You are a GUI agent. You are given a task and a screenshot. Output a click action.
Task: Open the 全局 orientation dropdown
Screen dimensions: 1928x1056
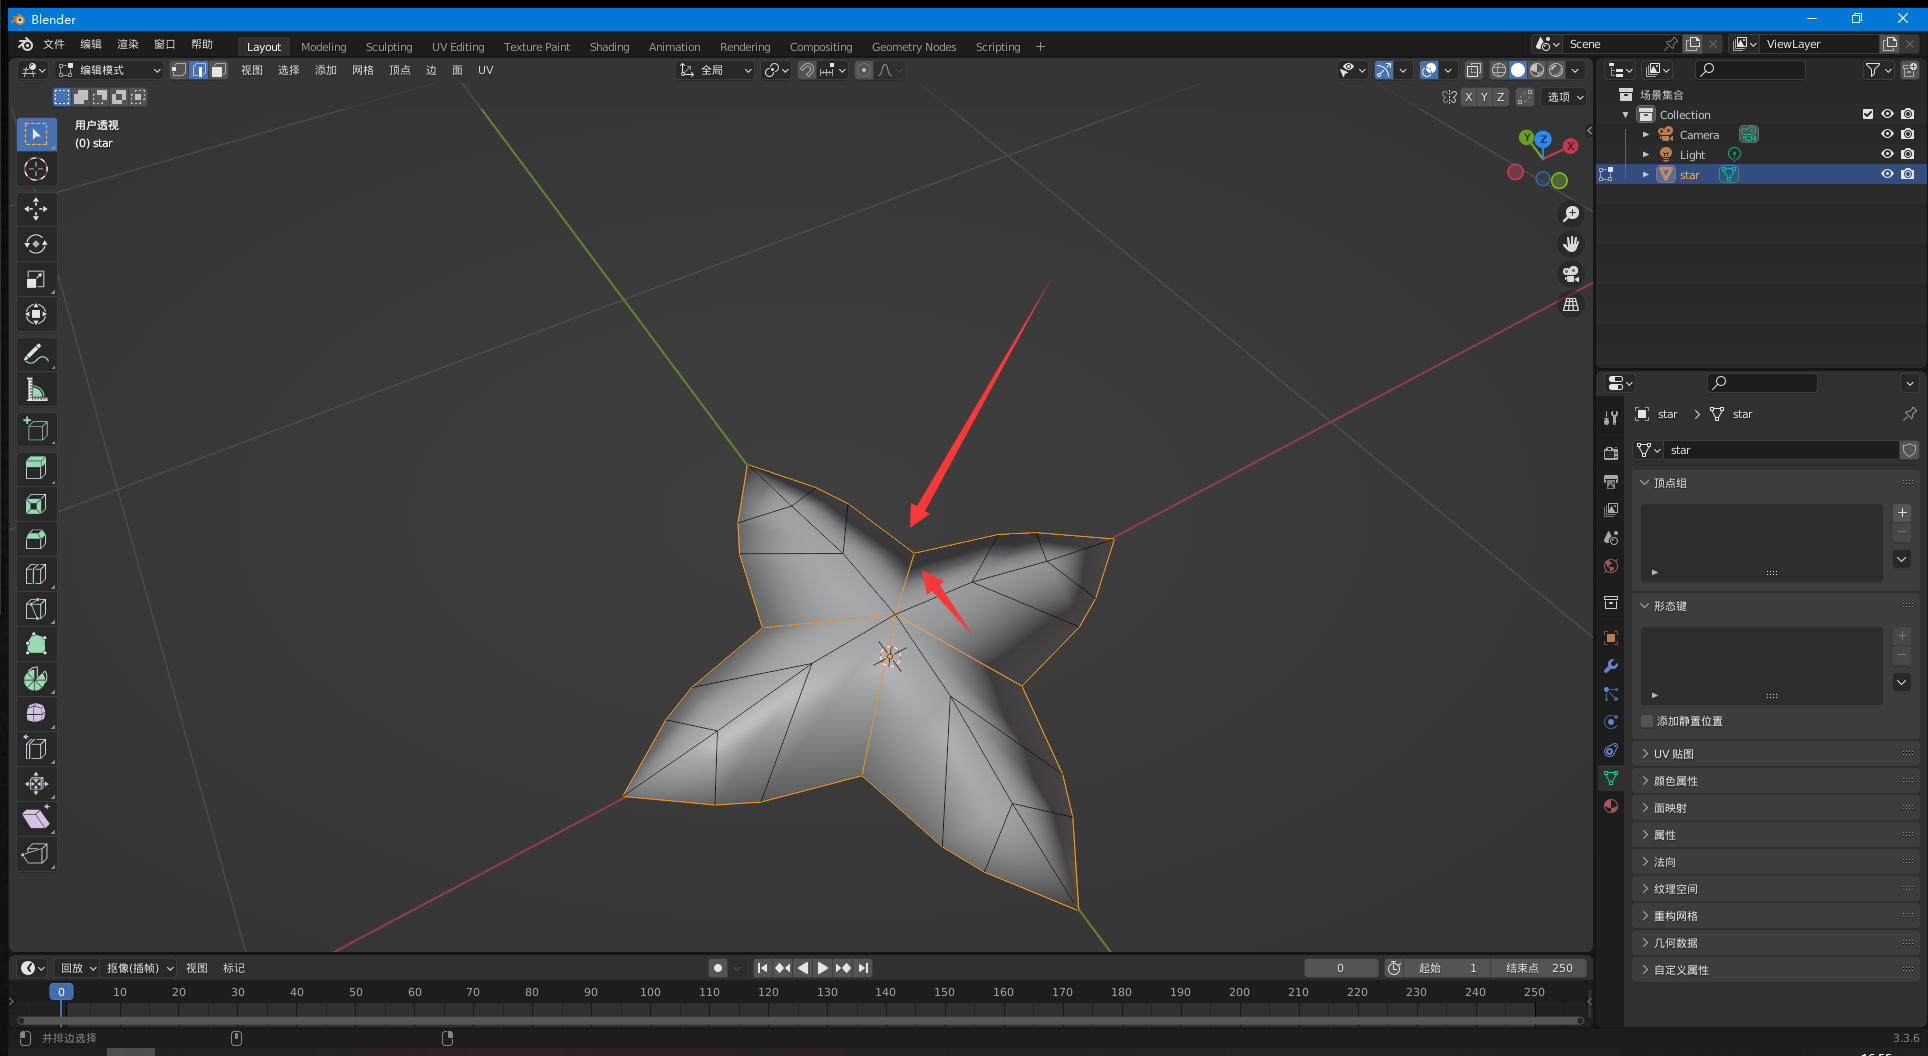click(x=715, y=70)
